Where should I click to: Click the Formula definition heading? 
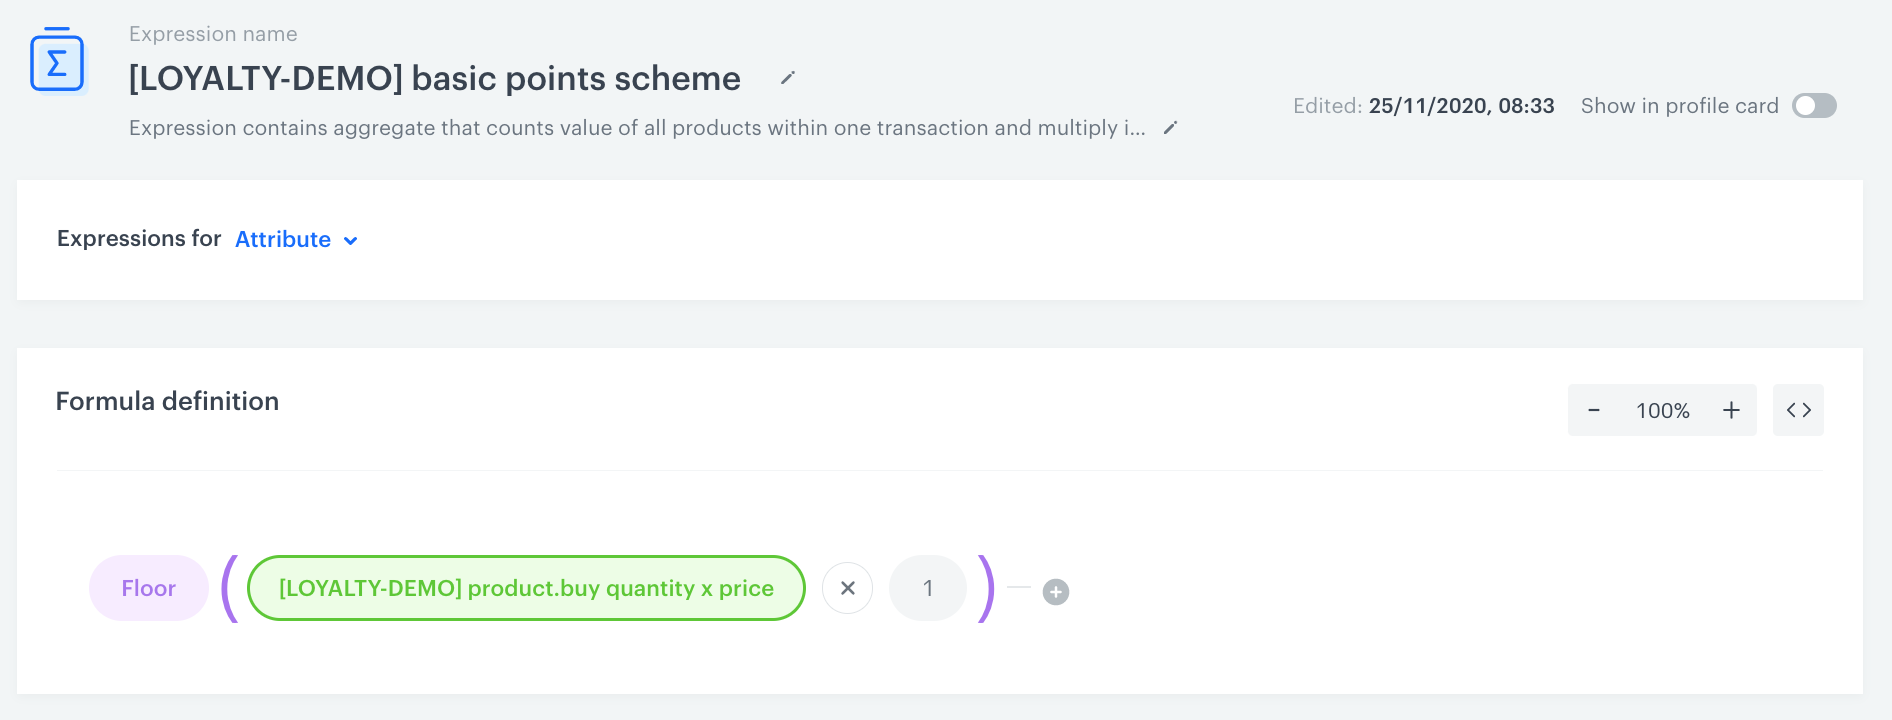click(x=167, y=401)
